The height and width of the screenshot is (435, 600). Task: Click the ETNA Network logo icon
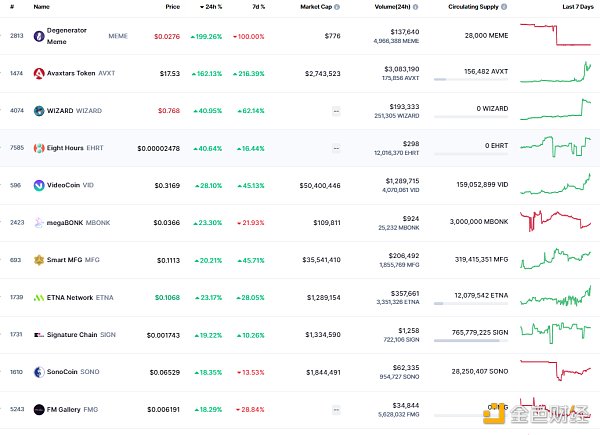click(38, 297)
